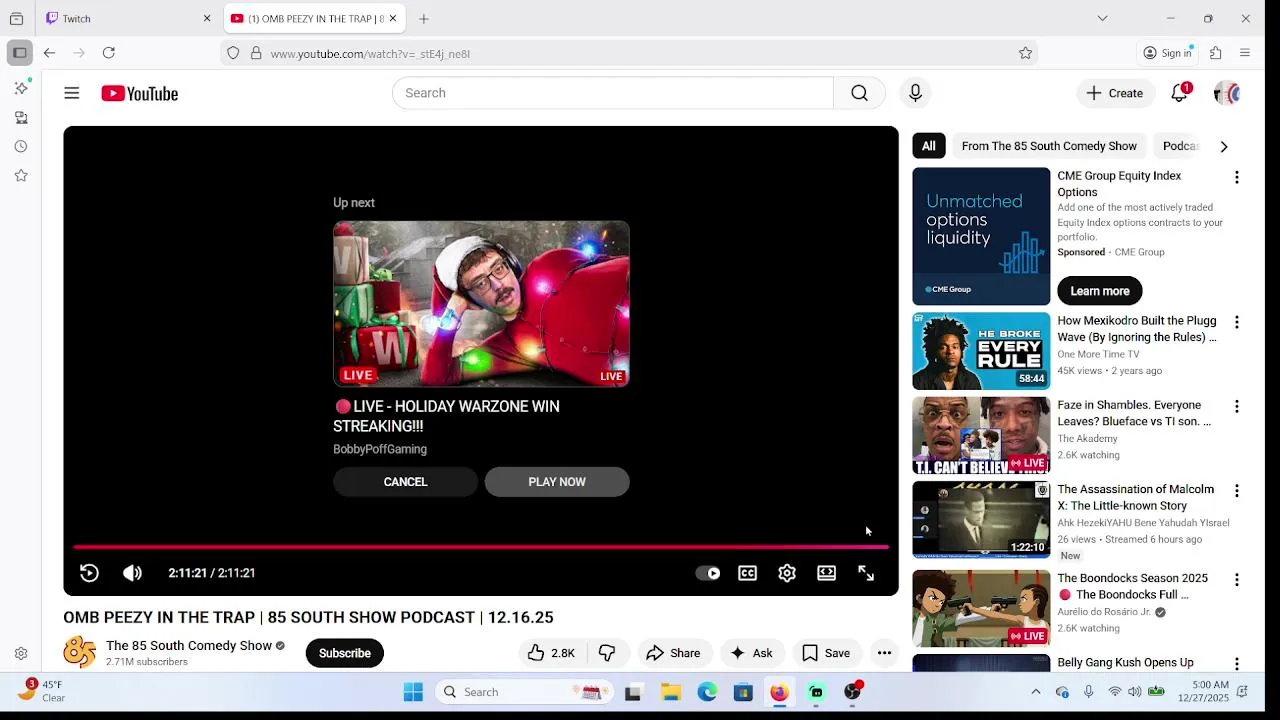This screenshot has height=720, width=1280.
Task: Filter recommendations by the Podcasts chip
Action: (x=1180, y=146)
